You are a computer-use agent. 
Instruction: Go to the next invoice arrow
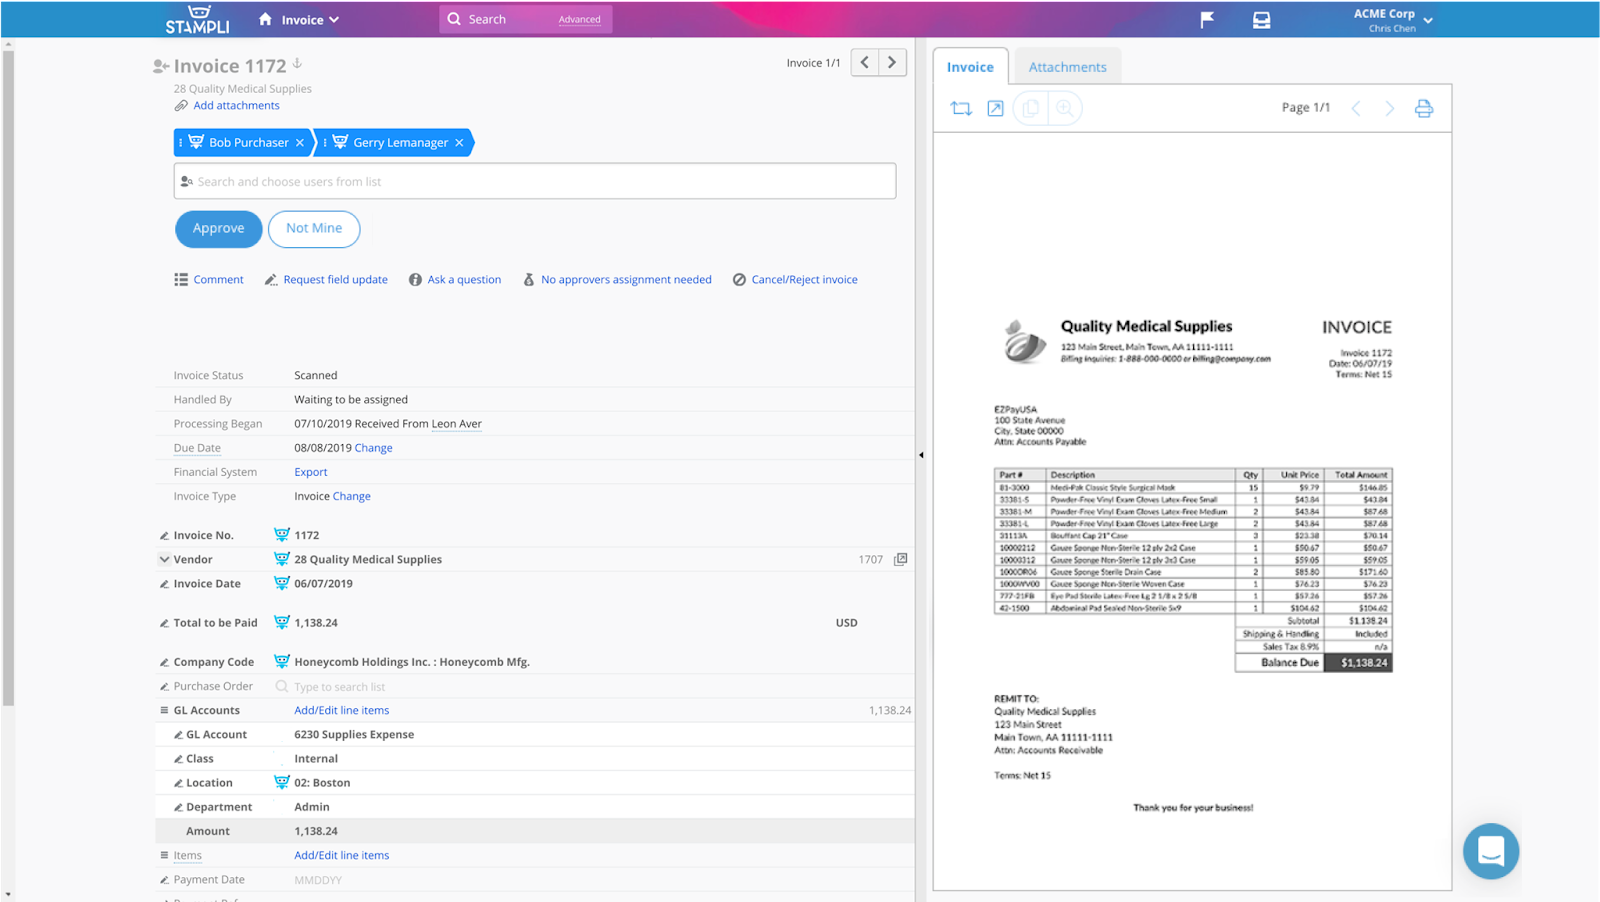(x=893, y=62)
